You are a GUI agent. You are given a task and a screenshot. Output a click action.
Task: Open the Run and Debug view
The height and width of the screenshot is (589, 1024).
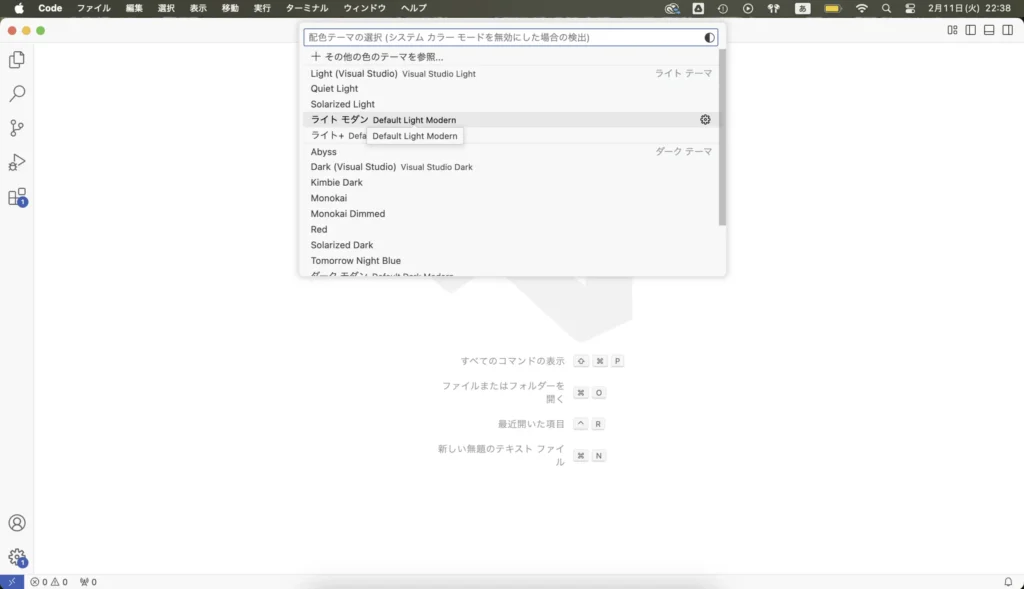point(15,162)
